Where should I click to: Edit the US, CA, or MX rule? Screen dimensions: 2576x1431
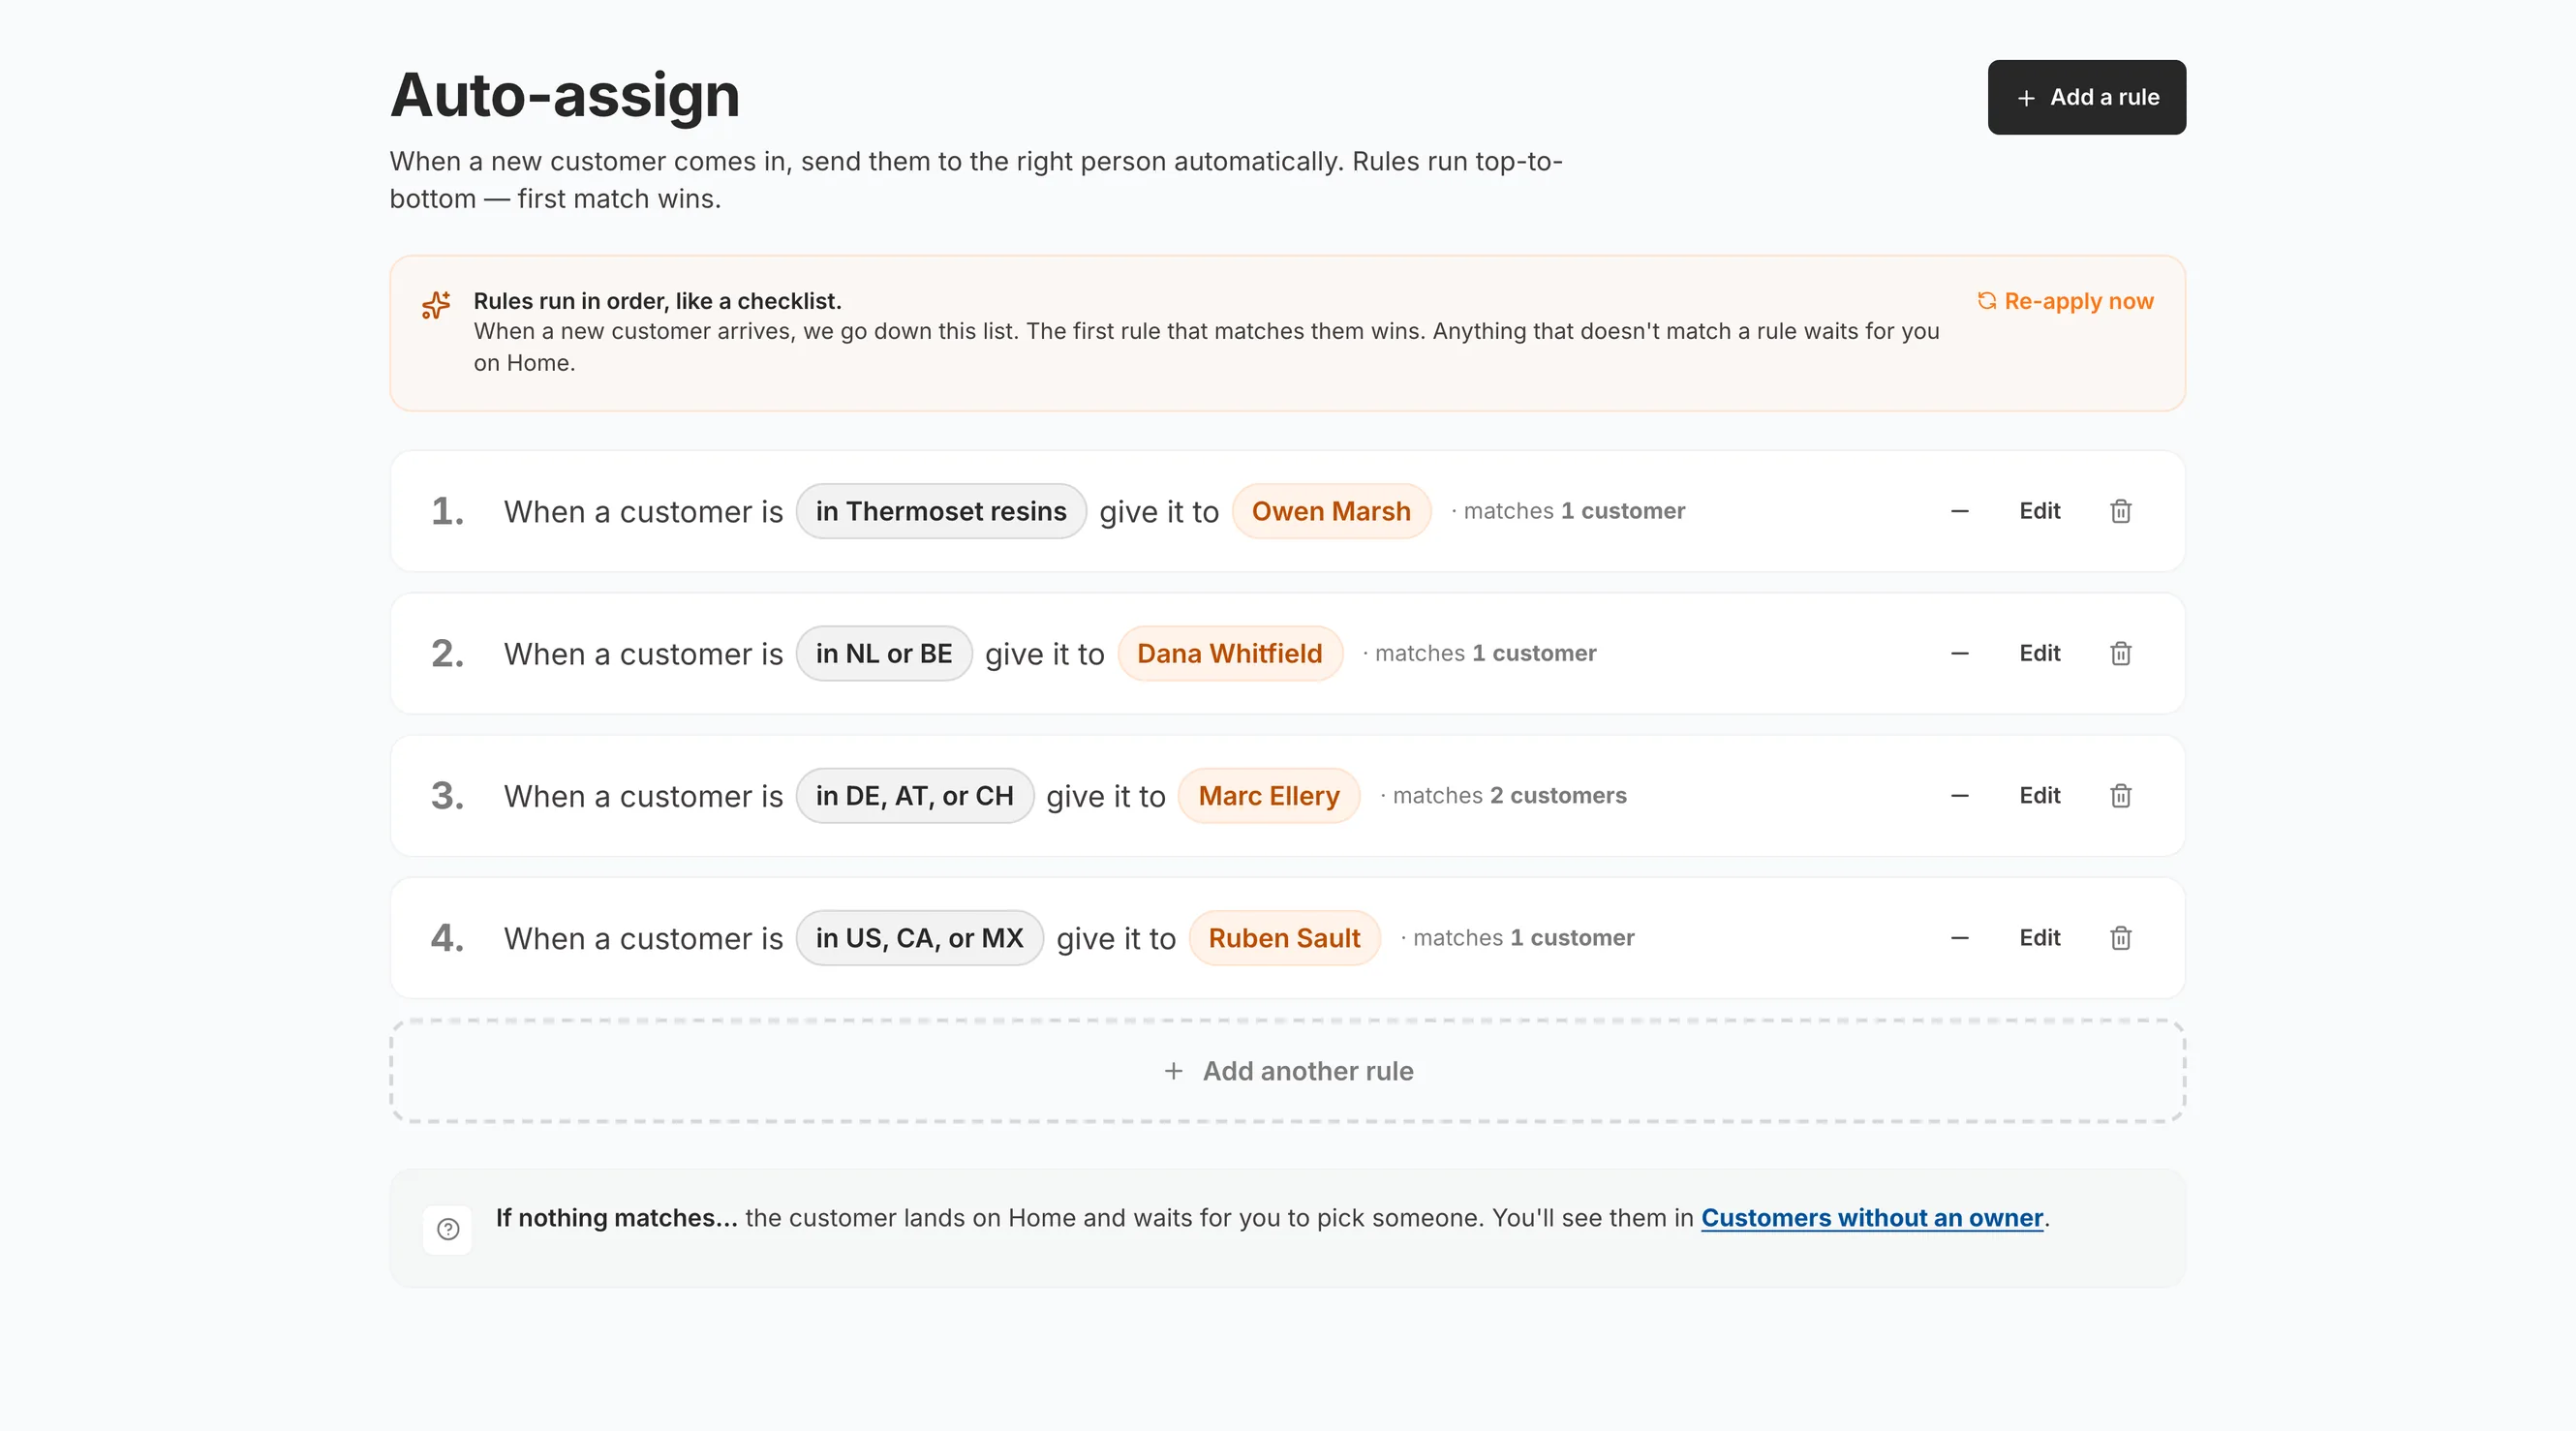tap(2039, 938)
